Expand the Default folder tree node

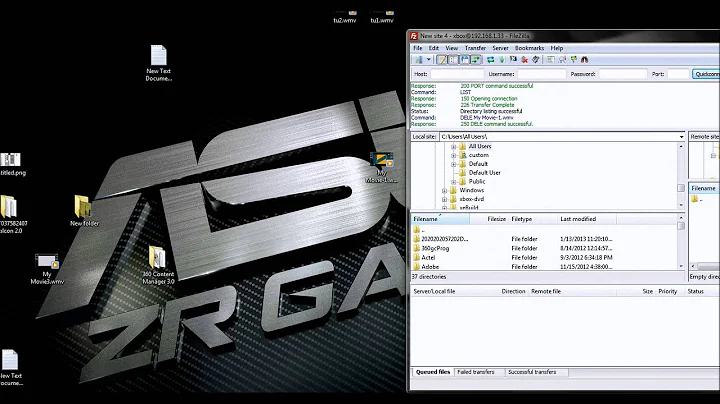pyautogui.click(x=454, y=164)
